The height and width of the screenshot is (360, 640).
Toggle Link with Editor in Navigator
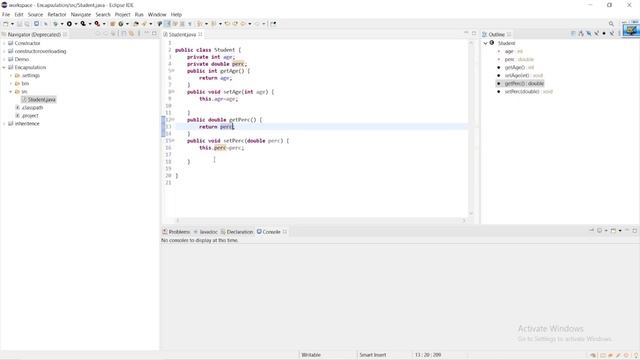[131, 34]
